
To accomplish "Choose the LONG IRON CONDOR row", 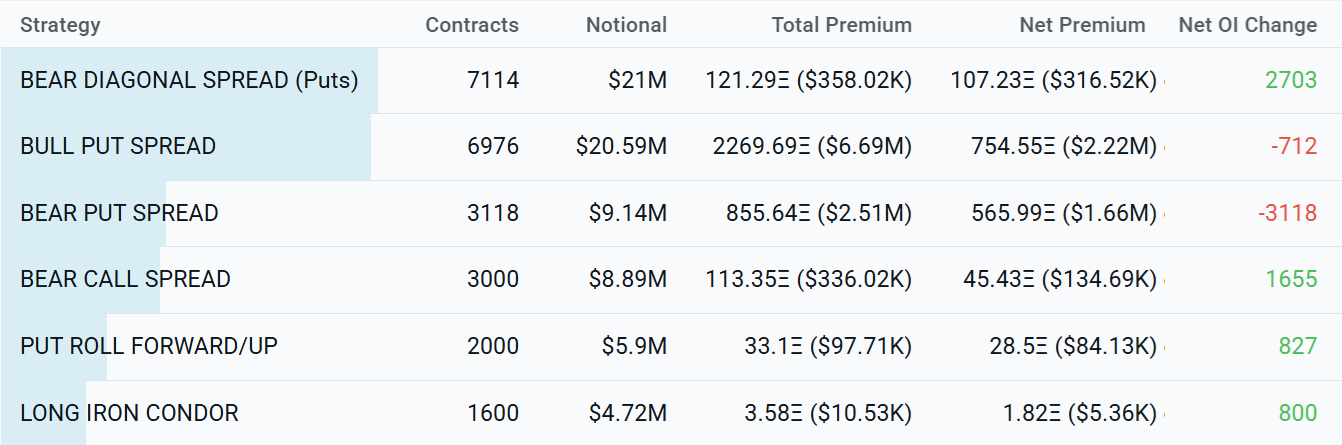I will pos(129,412).
